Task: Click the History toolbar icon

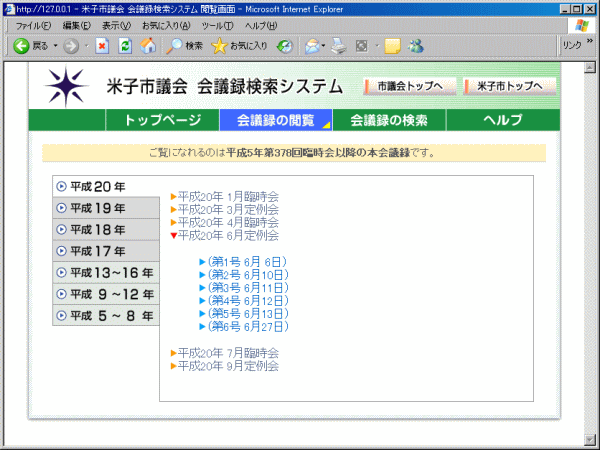Action: (x=284, y=46)
